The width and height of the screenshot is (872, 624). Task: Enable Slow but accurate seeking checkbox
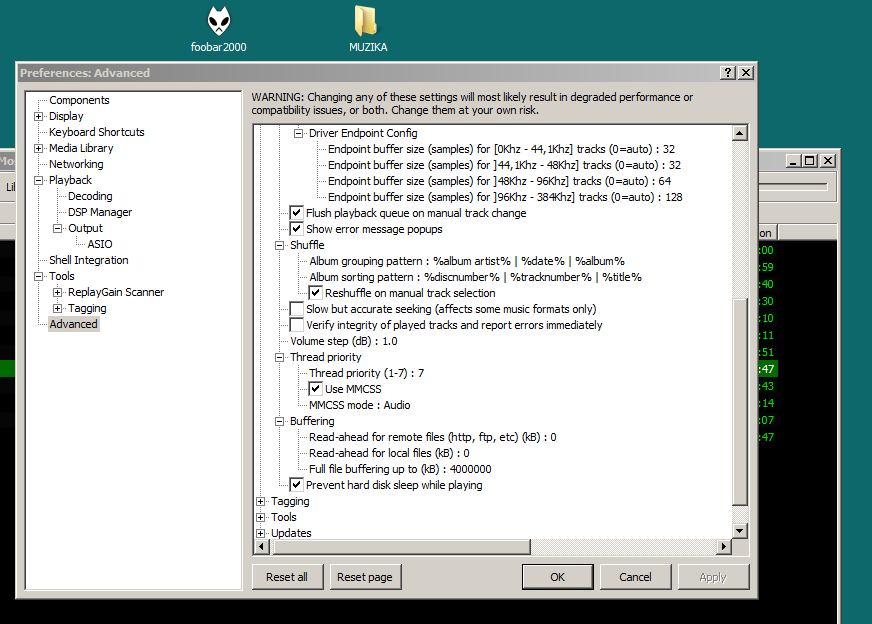click(x=297, y=309)
